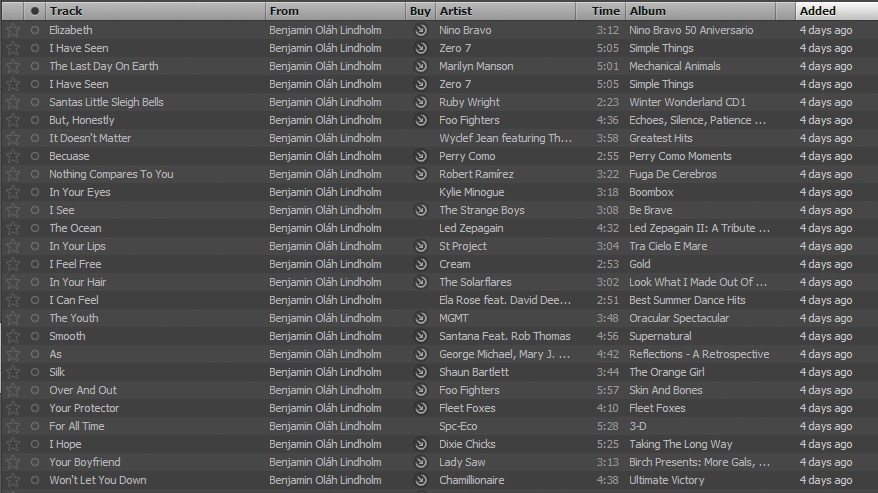Click the buy icon for "Smooth"
This screenshot has height=493, width=878.
click(421, 336)
